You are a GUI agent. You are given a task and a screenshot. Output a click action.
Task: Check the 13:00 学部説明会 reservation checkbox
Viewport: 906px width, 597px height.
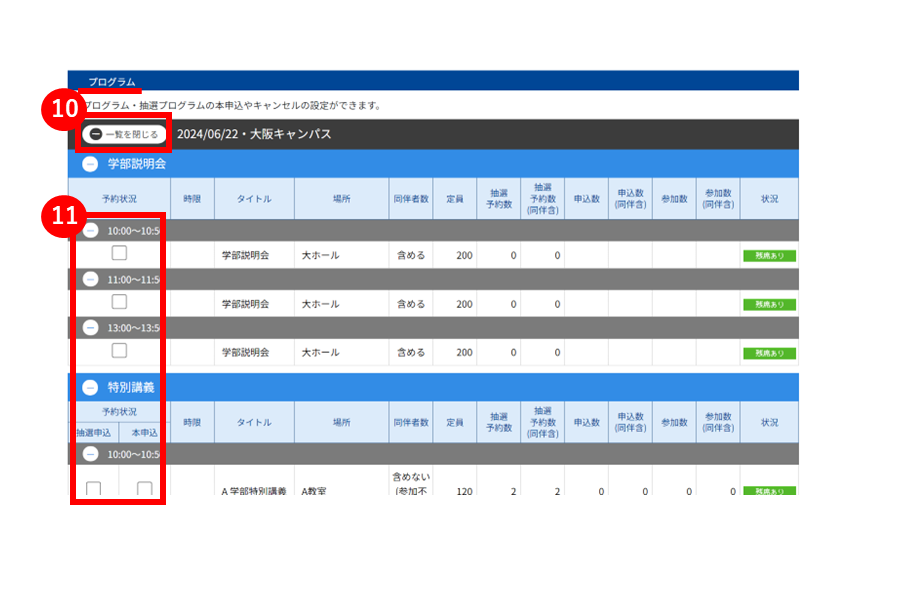(119, 350)
